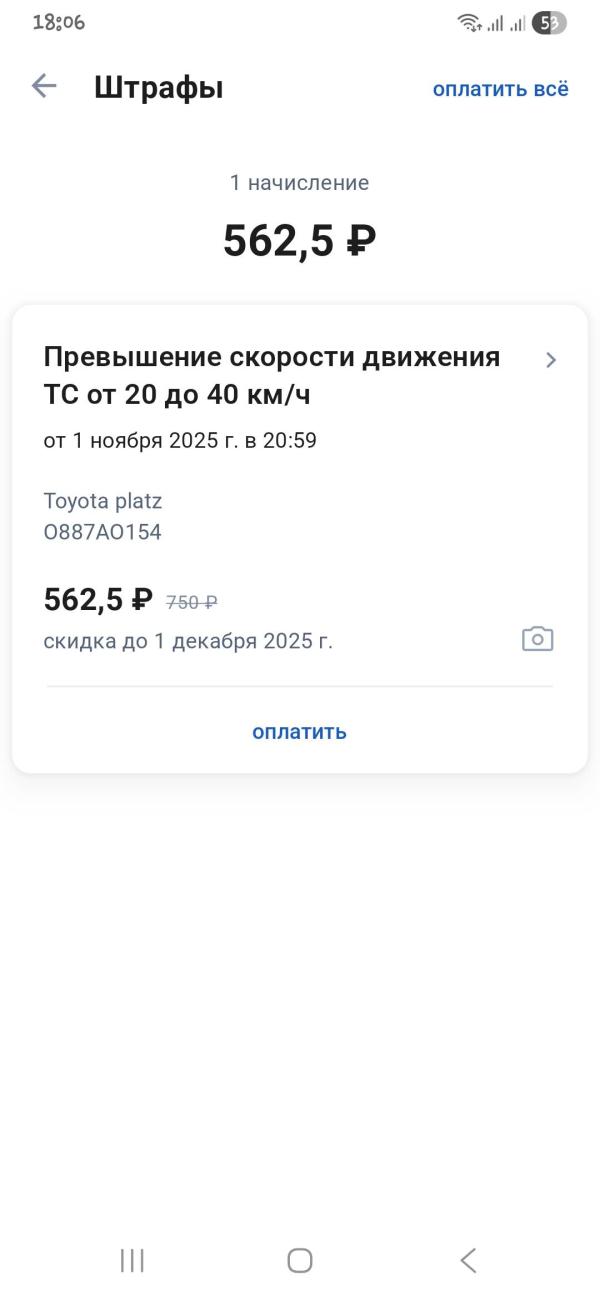Tap the license plate O887AO154
Image resolution: width=600 pixels, height=1299 pixels.
(103, 531)
